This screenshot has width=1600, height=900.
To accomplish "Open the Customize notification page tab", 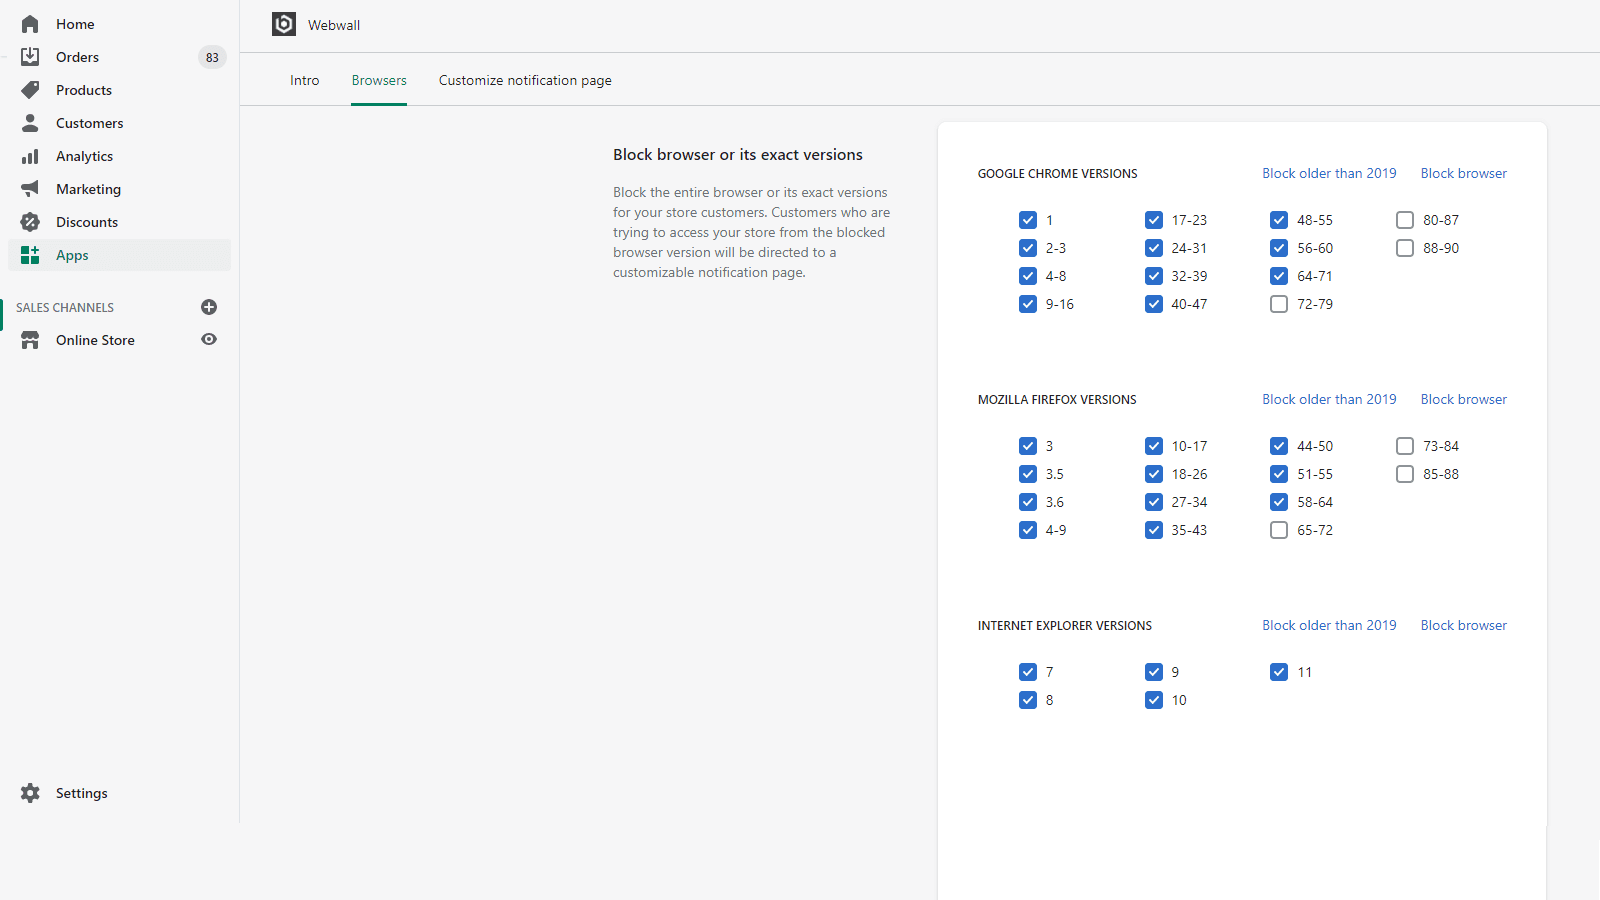I will point(524,79).
